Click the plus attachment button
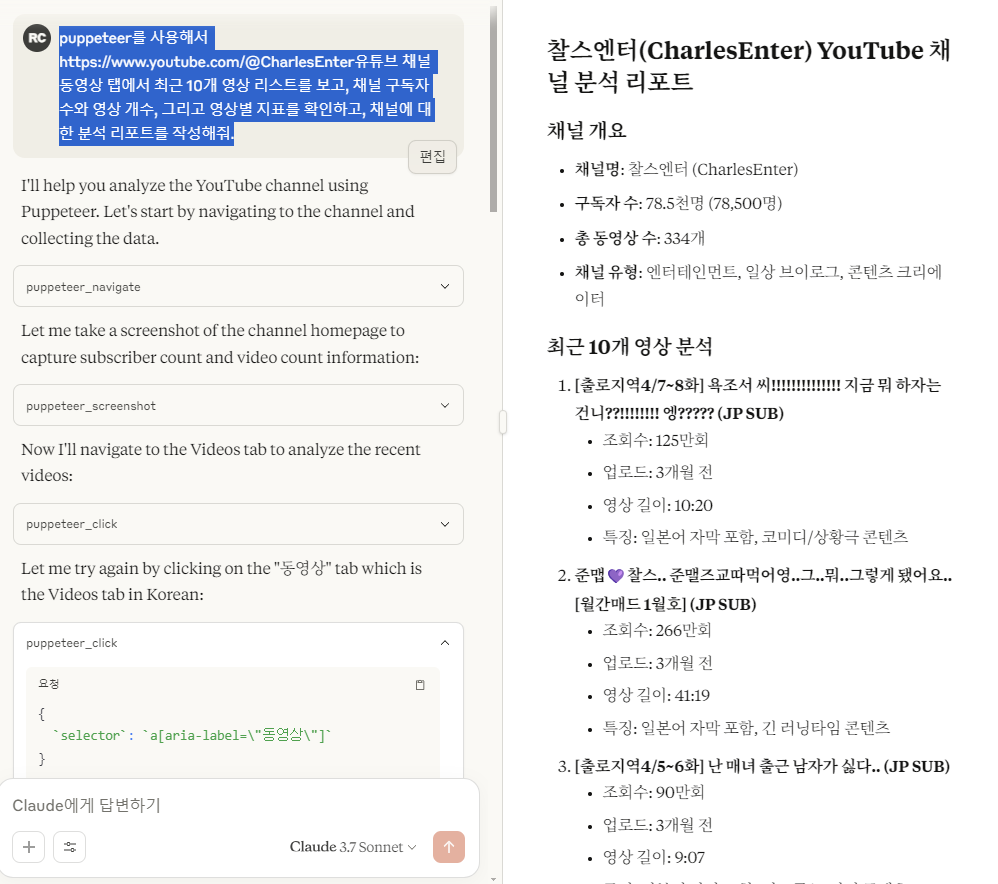Screen dimensions: 998x884 pyautogui.click(x=29, y=847)
